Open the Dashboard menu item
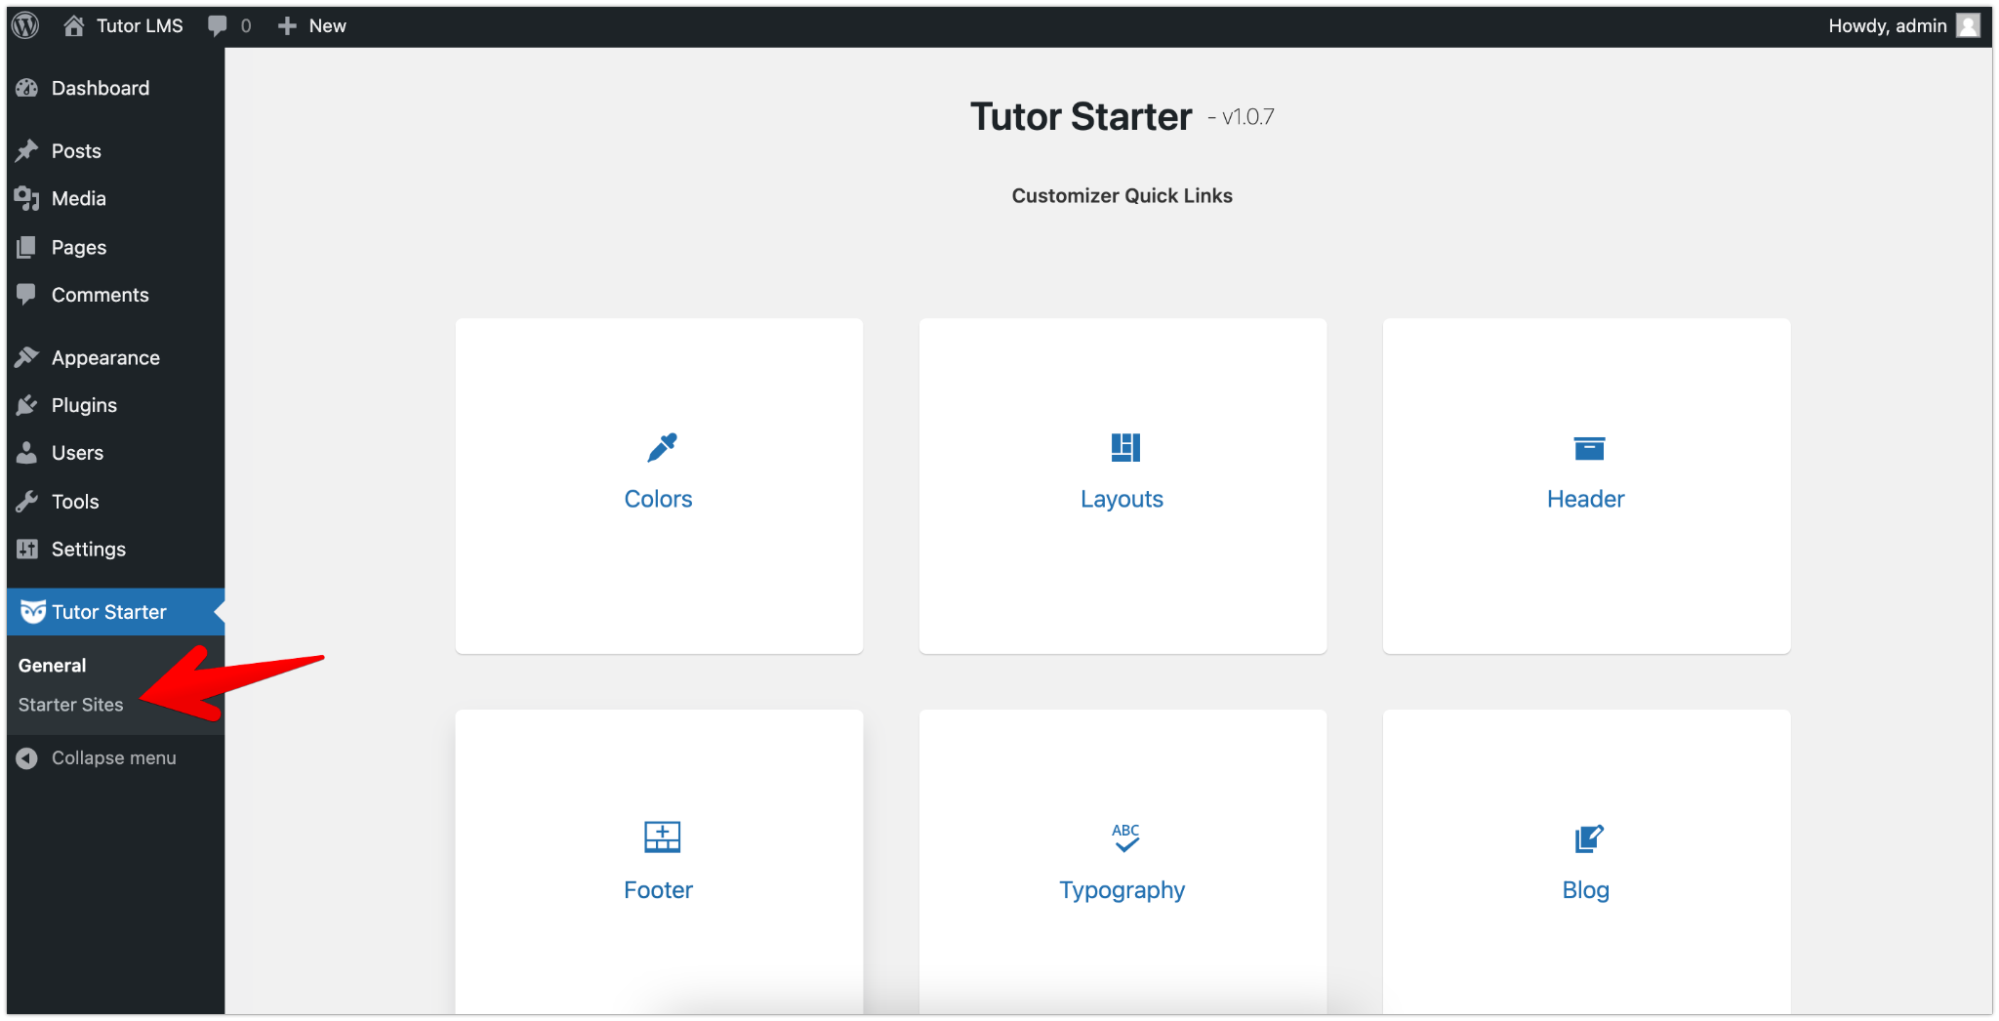This screenshot has width=1999, height=1021. pos(116,88)
